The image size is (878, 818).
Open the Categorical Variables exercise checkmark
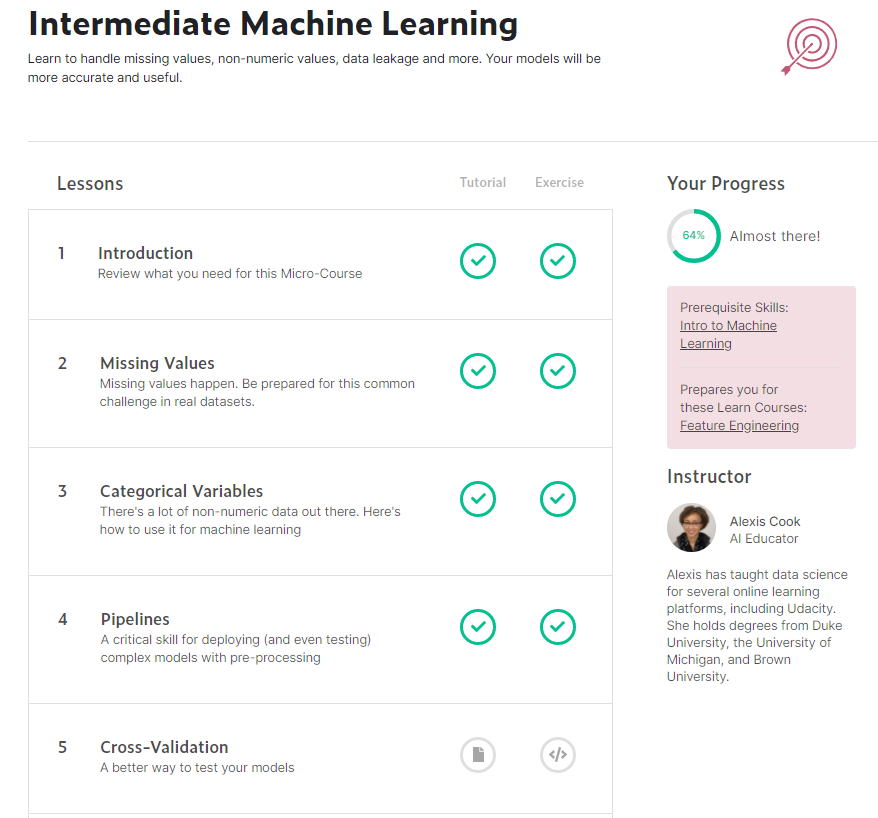click(x=558, y=499)
